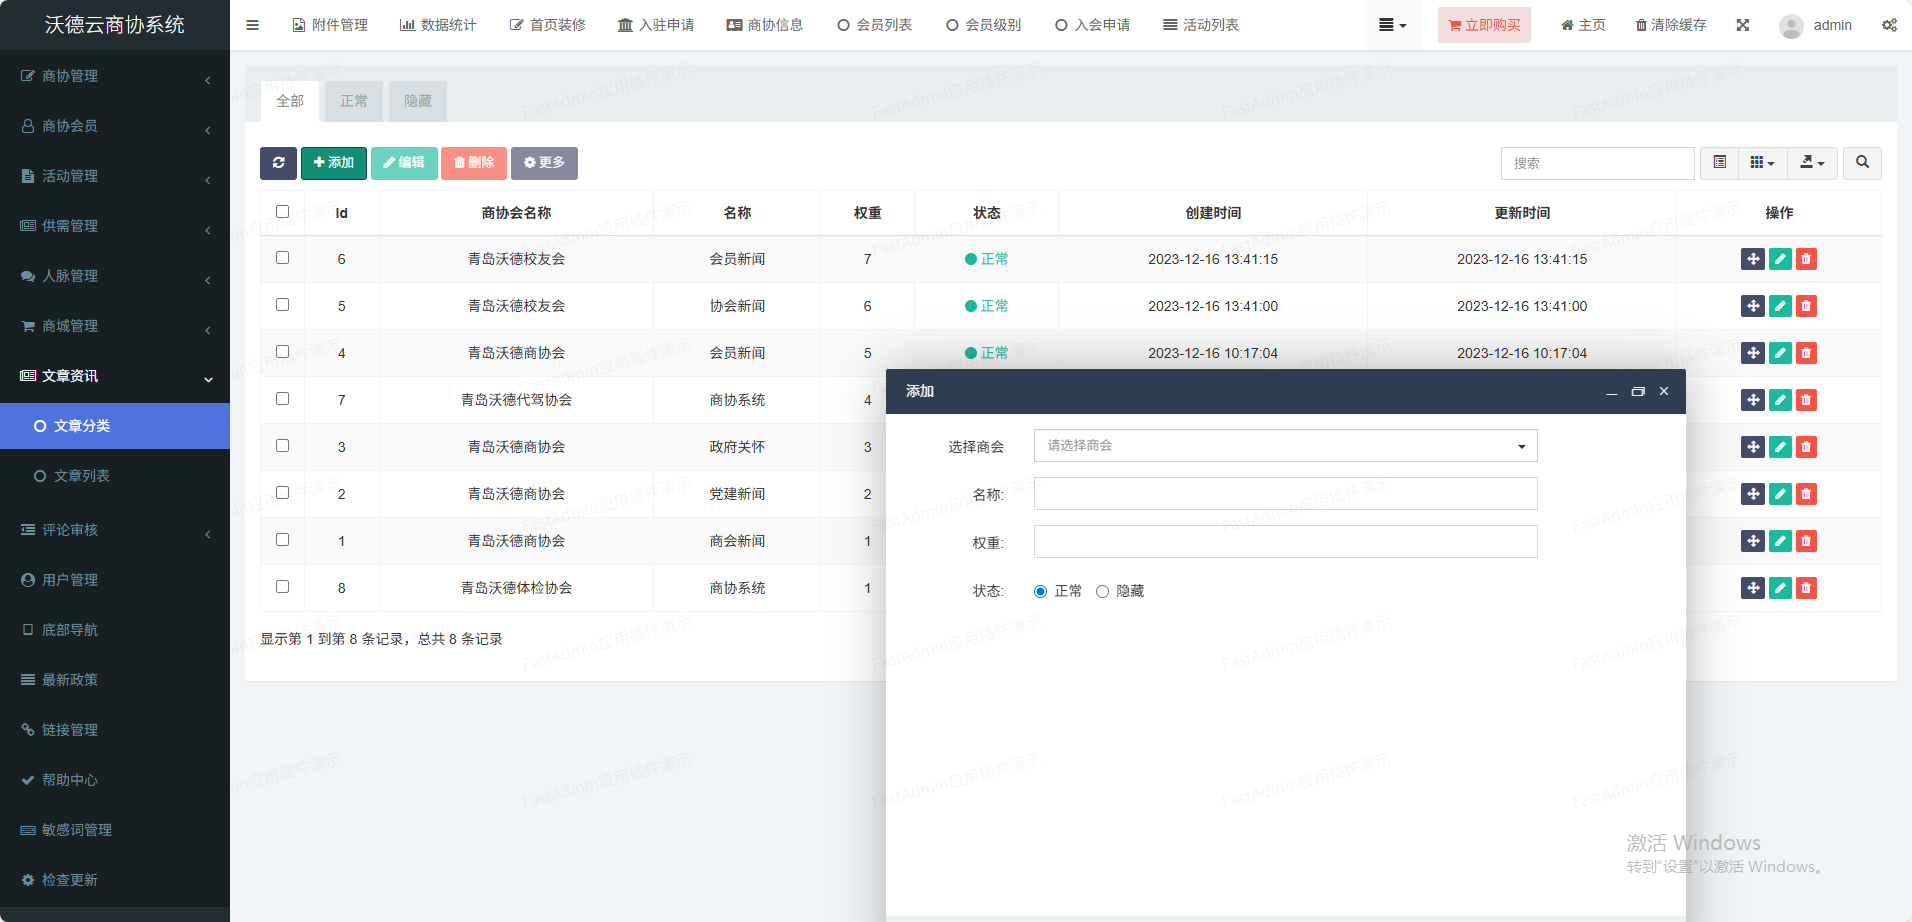Click the search magnifier icon button

(1862, 163)
